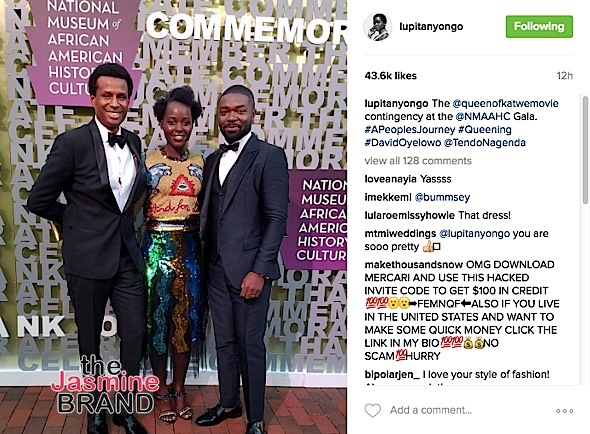Image resolution: width=590 pixels, height=434 pixels.
Task: Open commenter loveanayia's profile
Action: click(x=390, y=179)
